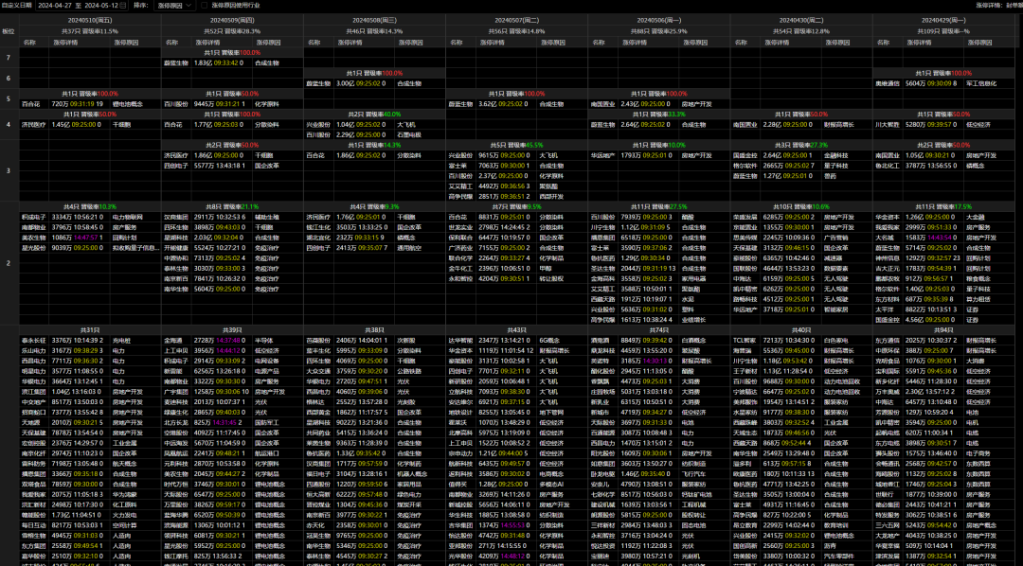Click the 2025万 10:30:37 detail cell
Image resolution: width=1023 pixels, height=566 pixels.
[932, 340]
